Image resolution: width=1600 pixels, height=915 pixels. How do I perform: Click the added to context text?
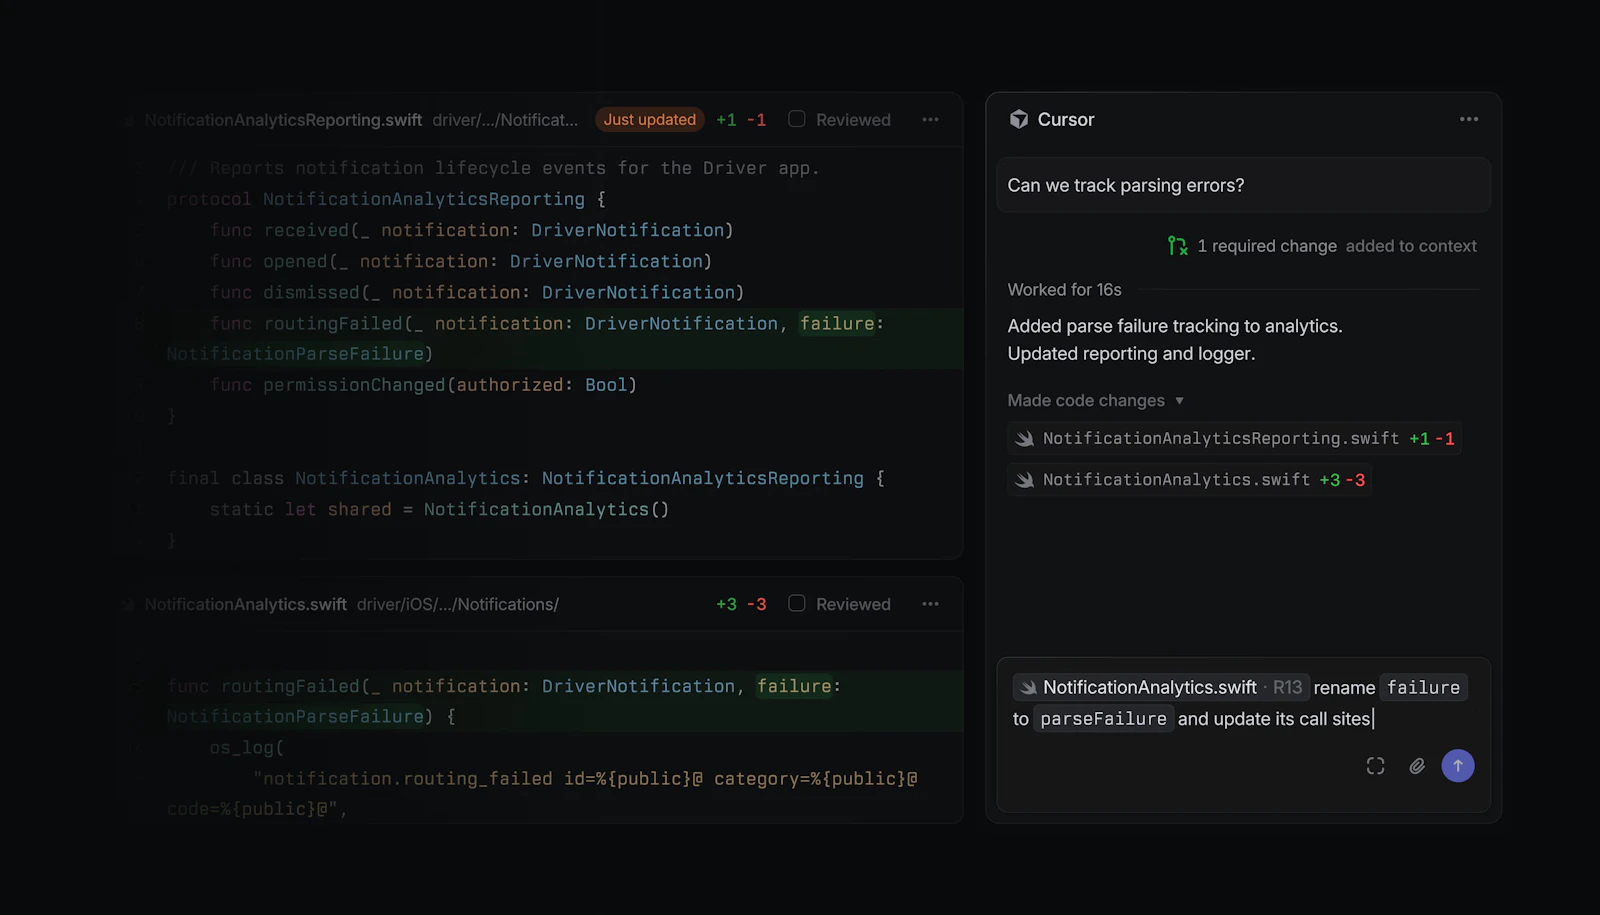pyautogui.click(x=1411, y=246)
